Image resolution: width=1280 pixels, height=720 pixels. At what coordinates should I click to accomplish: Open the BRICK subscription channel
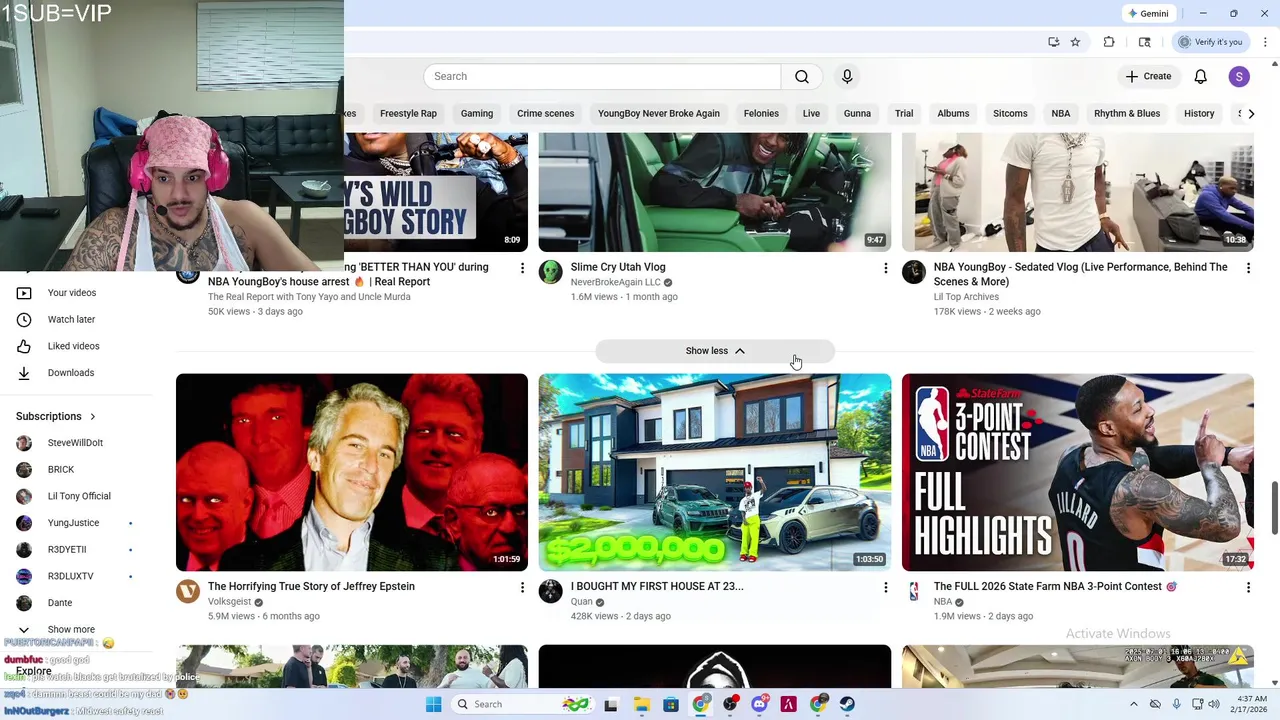pos(60,469)
